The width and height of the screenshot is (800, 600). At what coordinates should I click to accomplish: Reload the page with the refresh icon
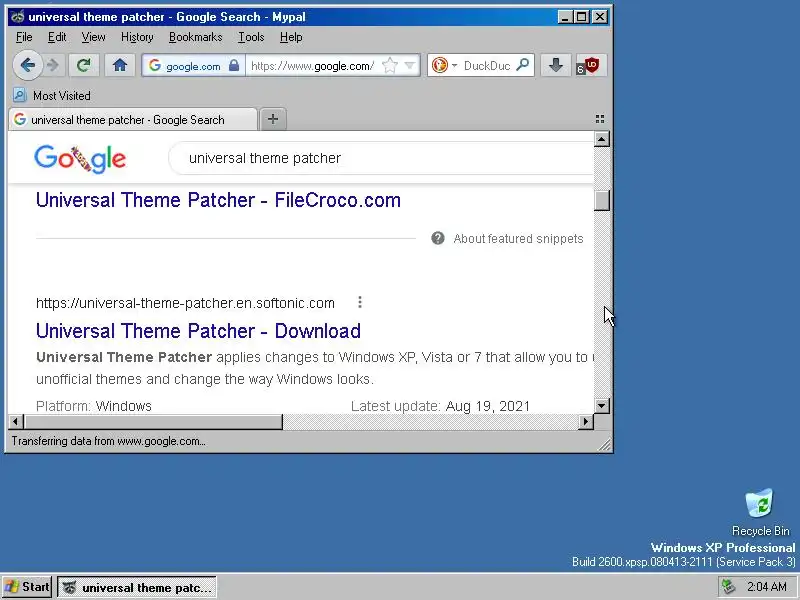tap(84, 65)
